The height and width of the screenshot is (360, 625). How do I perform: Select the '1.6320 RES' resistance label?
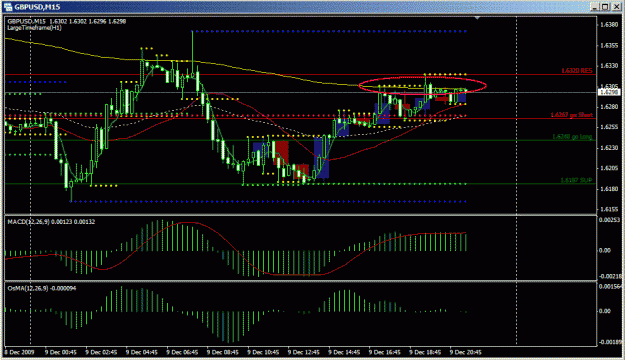tap(577, 71)
